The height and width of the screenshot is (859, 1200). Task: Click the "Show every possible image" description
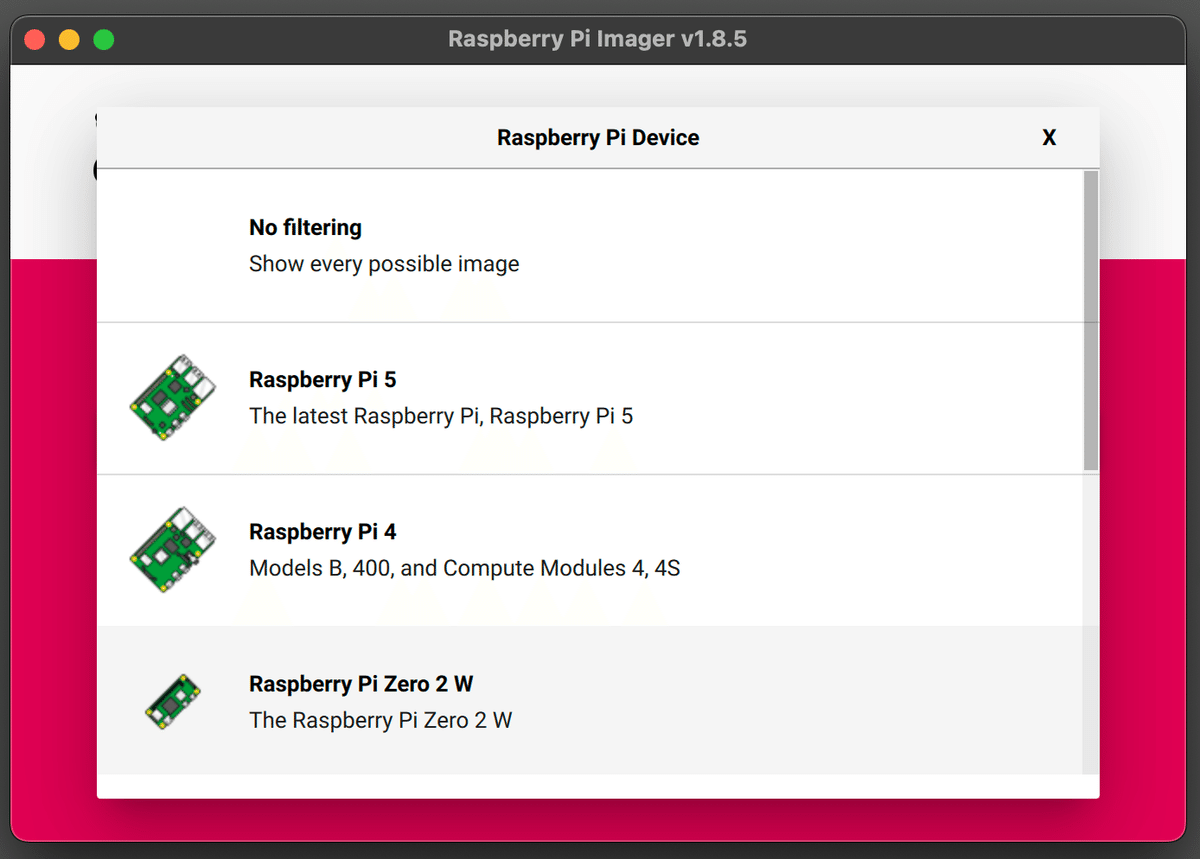tap(384, 264)
